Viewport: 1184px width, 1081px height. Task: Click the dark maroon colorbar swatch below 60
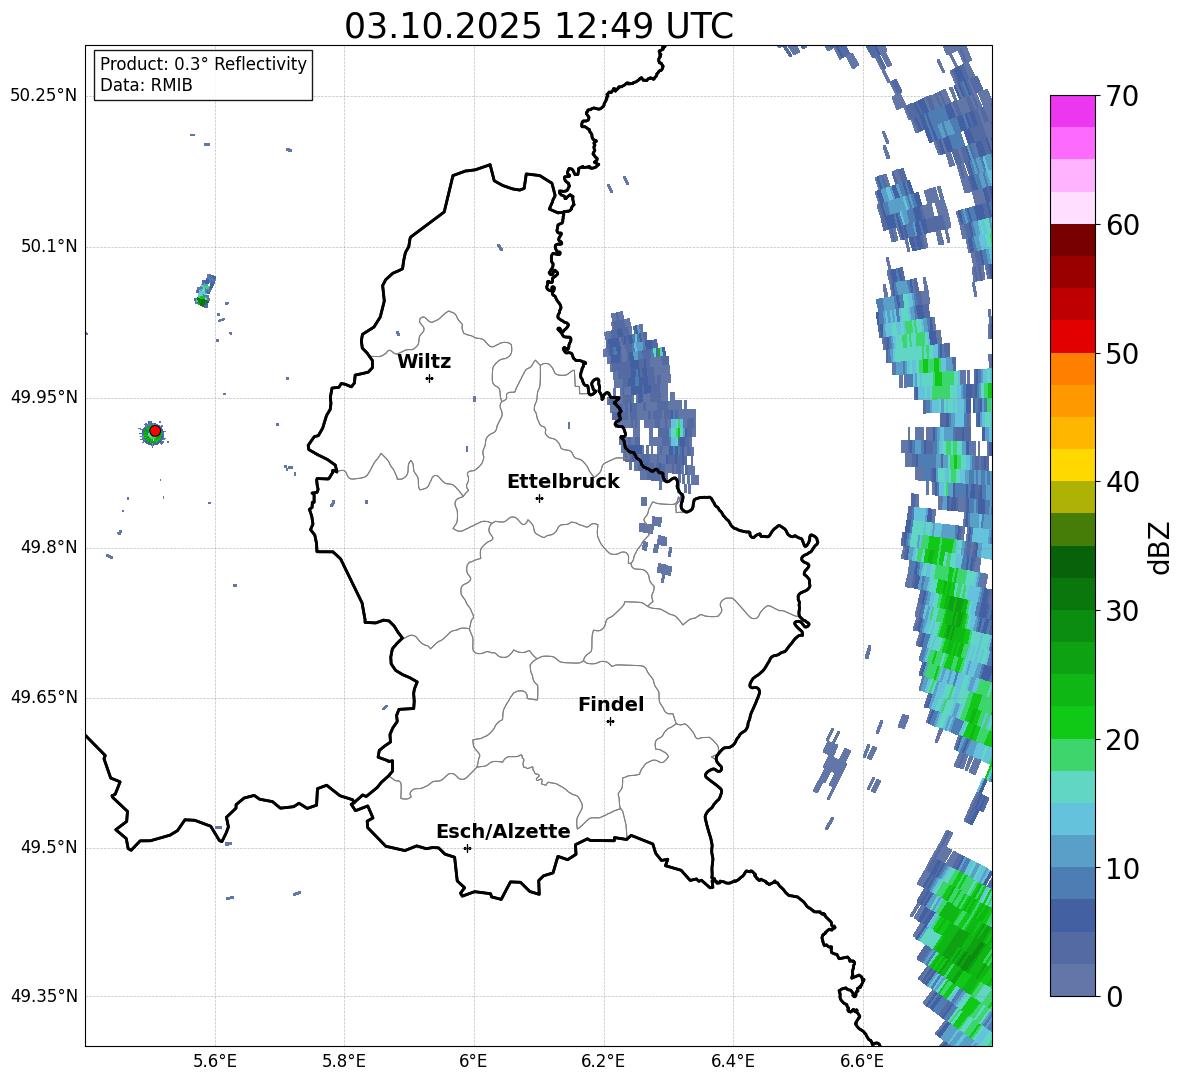point(1072,240)
